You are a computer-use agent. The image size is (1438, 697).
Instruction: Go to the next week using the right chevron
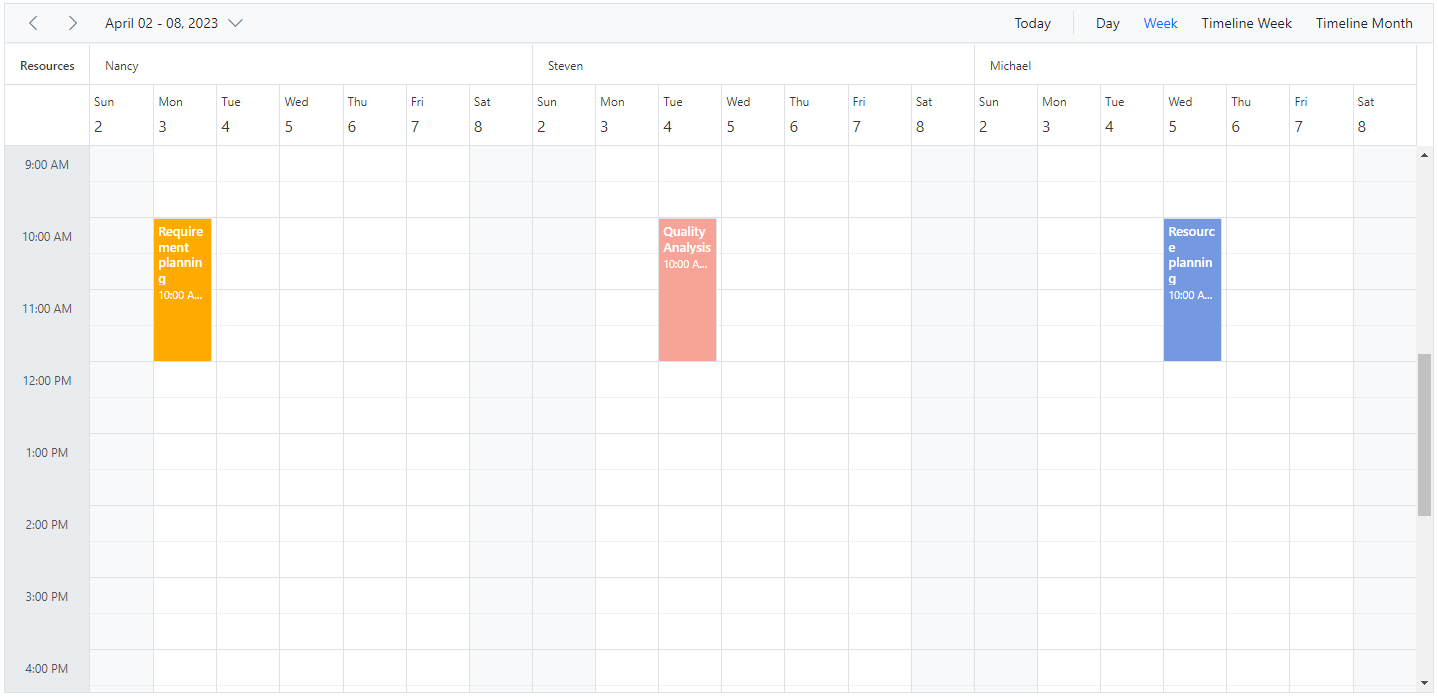click(x=72, y=23)
